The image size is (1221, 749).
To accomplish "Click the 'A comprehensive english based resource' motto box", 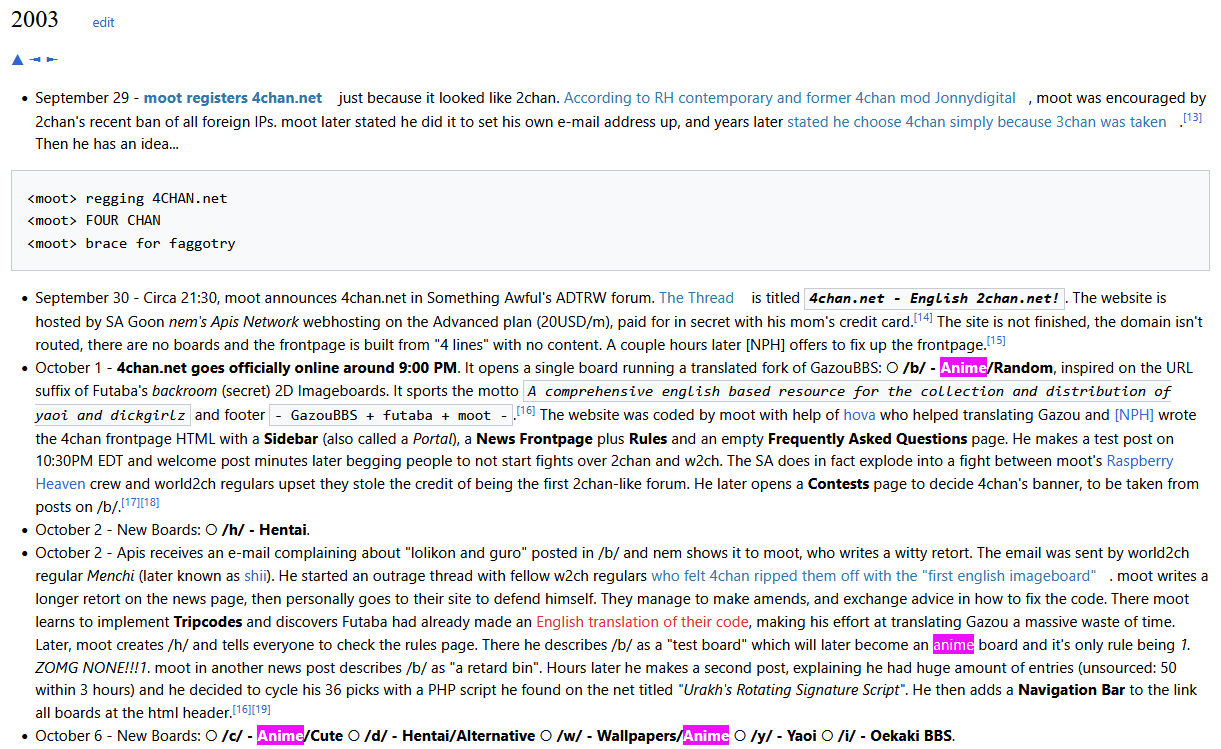I will [x=848, y=391].
